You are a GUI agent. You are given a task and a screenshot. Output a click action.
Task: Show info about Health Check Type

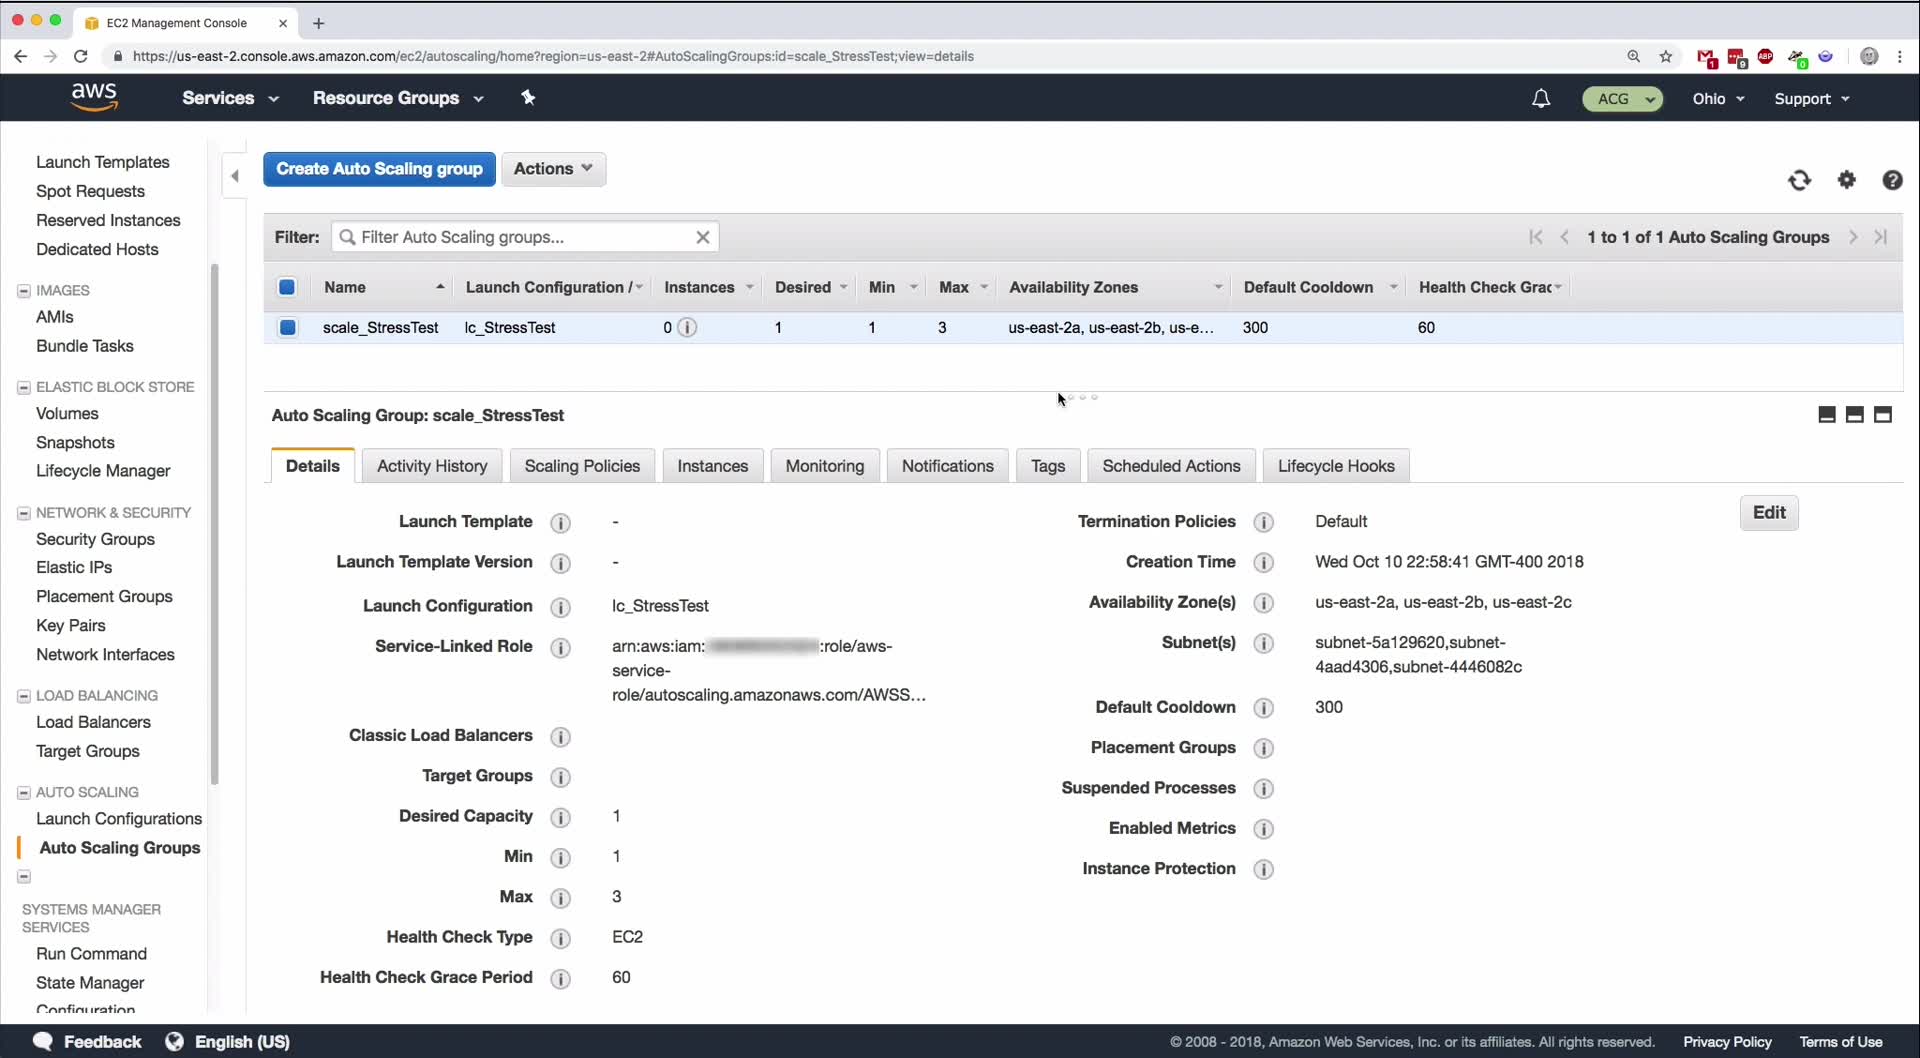pos(561,938)
